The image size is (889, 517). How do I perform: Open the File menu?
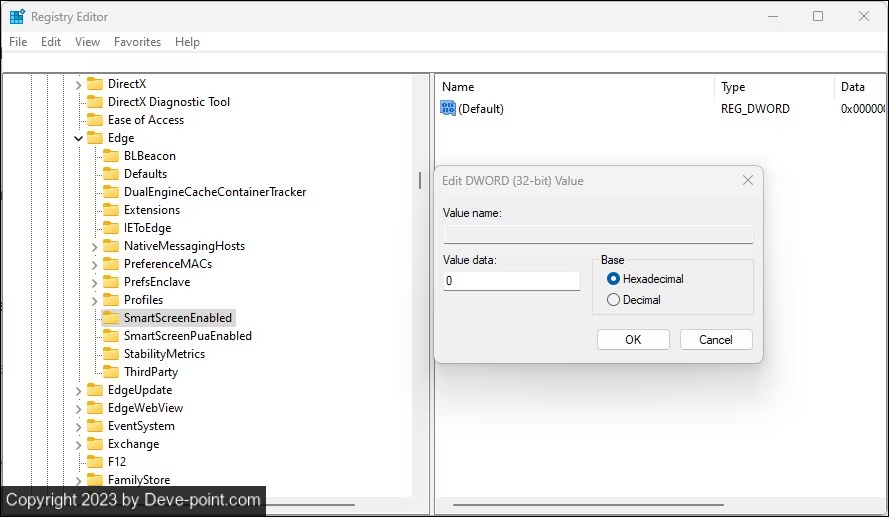18,42
